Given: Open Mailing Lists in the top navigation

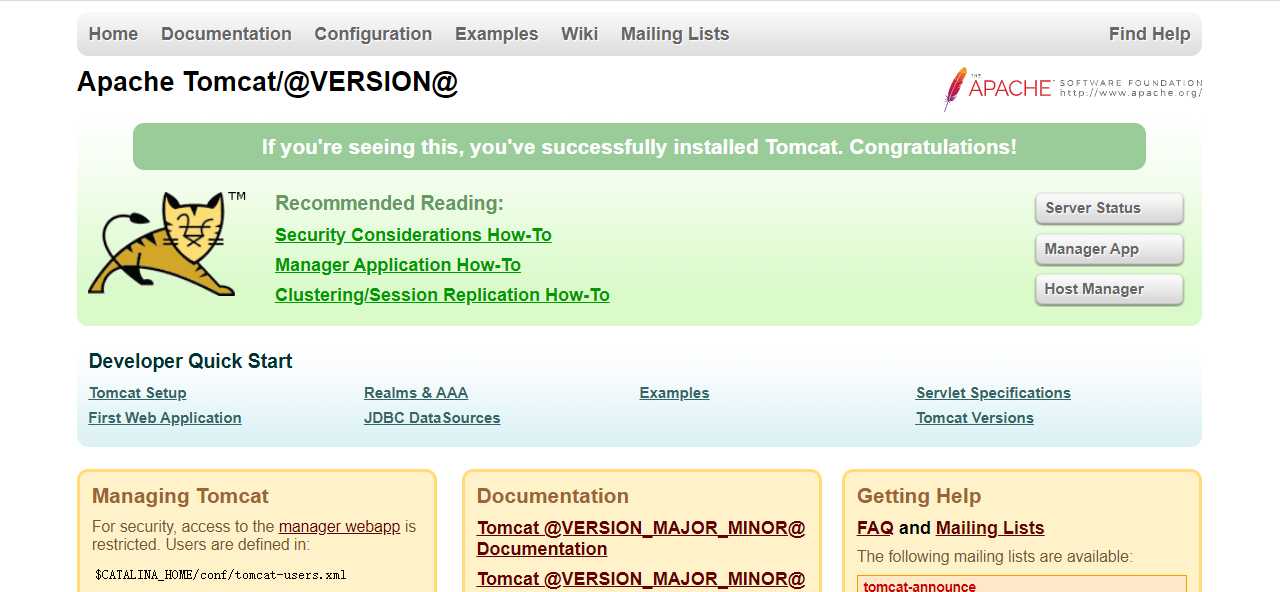Looking at the screenshot, I should tap(675, 34).
